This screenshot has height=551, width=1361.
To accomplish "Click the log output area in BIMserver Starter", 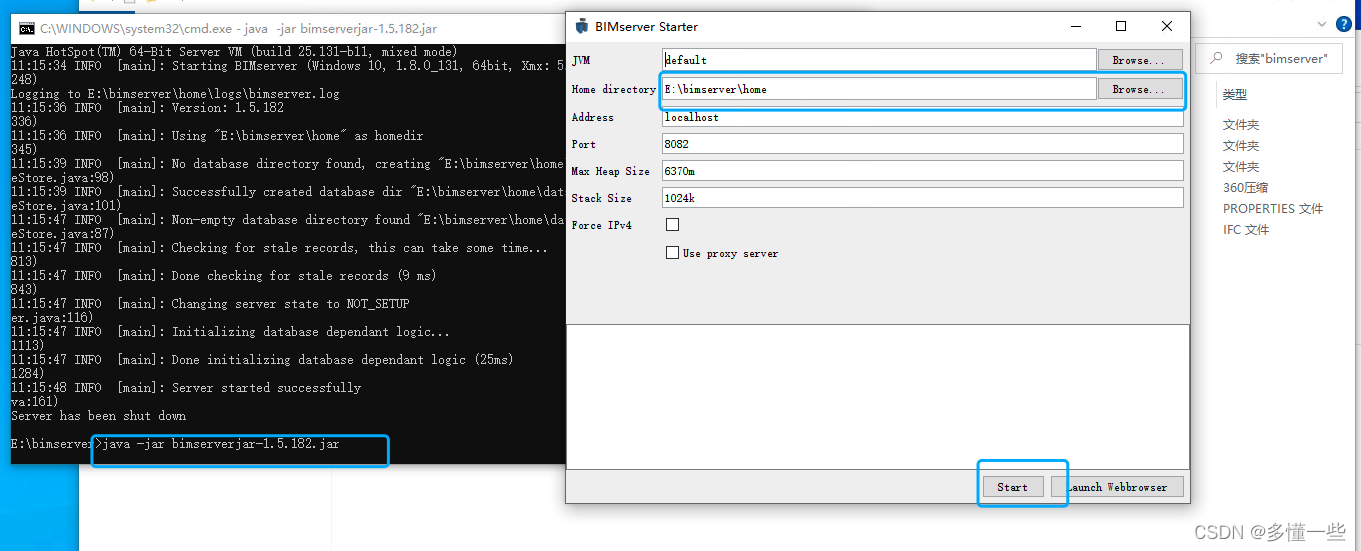I will click(x=877, y=396).
